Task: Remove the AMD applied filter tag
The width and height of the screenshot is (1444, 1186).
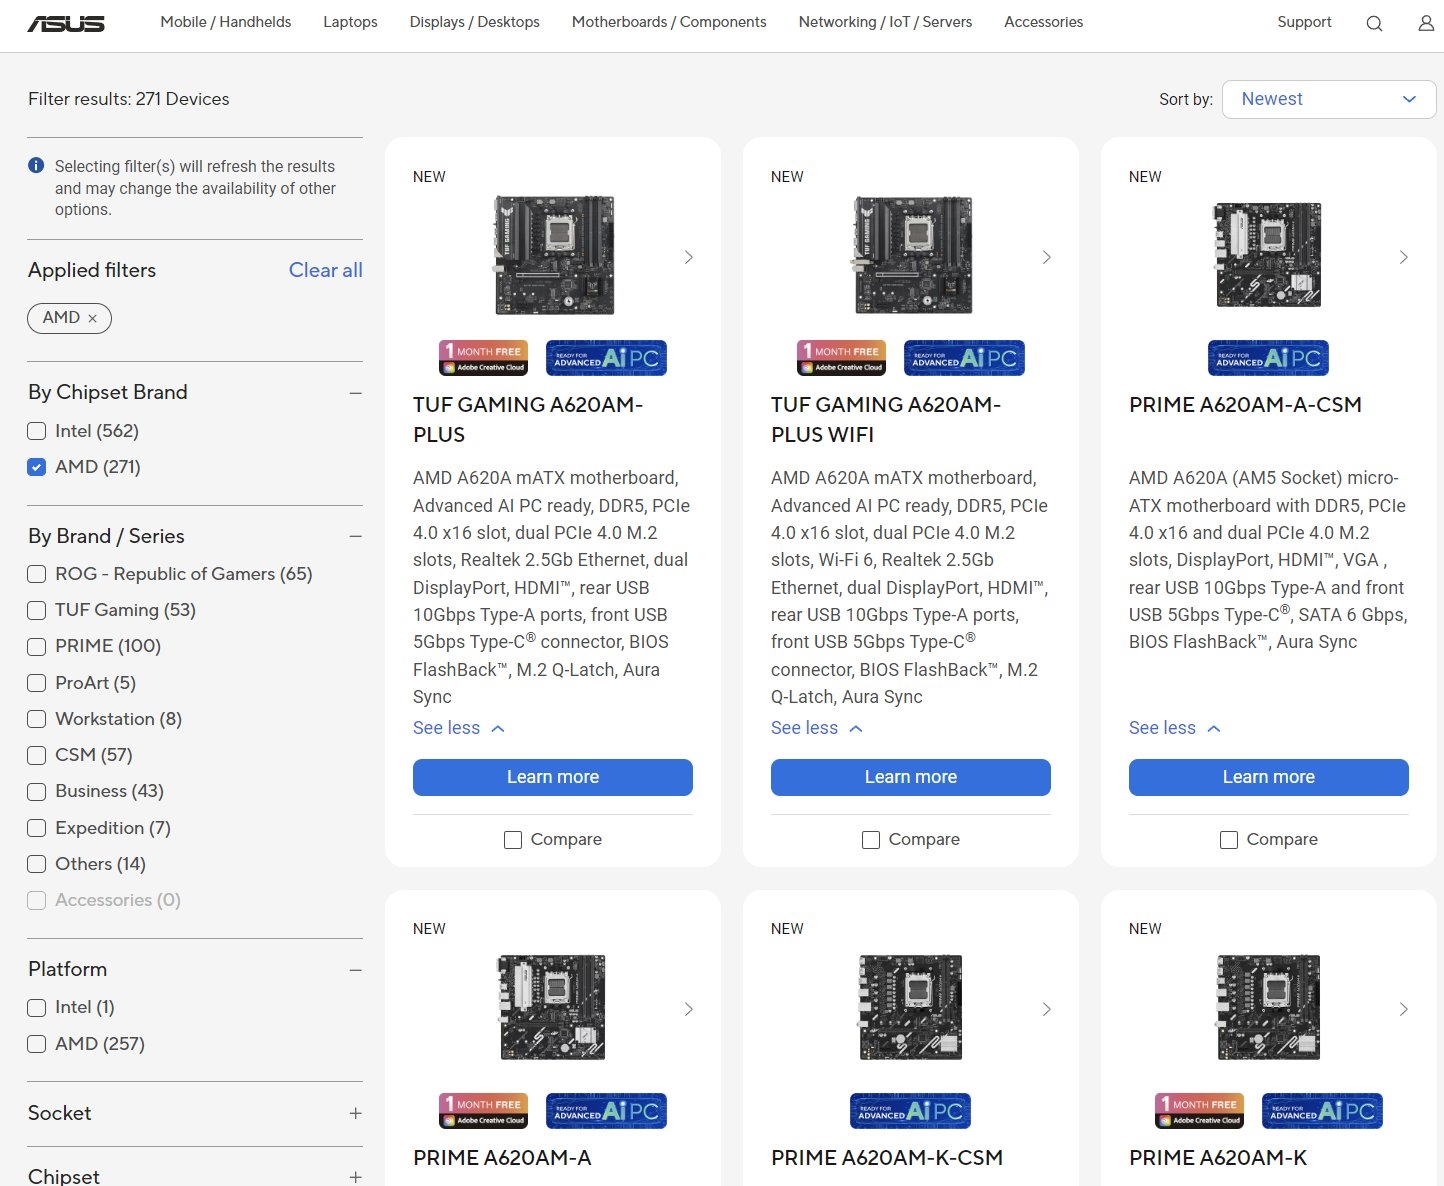Action: [93, 318]
